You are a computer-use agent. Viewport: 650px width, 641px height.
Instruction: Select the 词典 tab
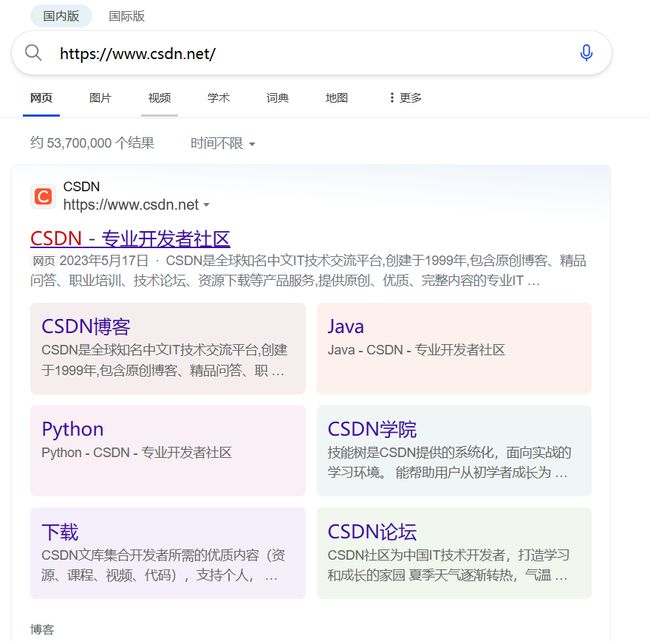(277, 98)
